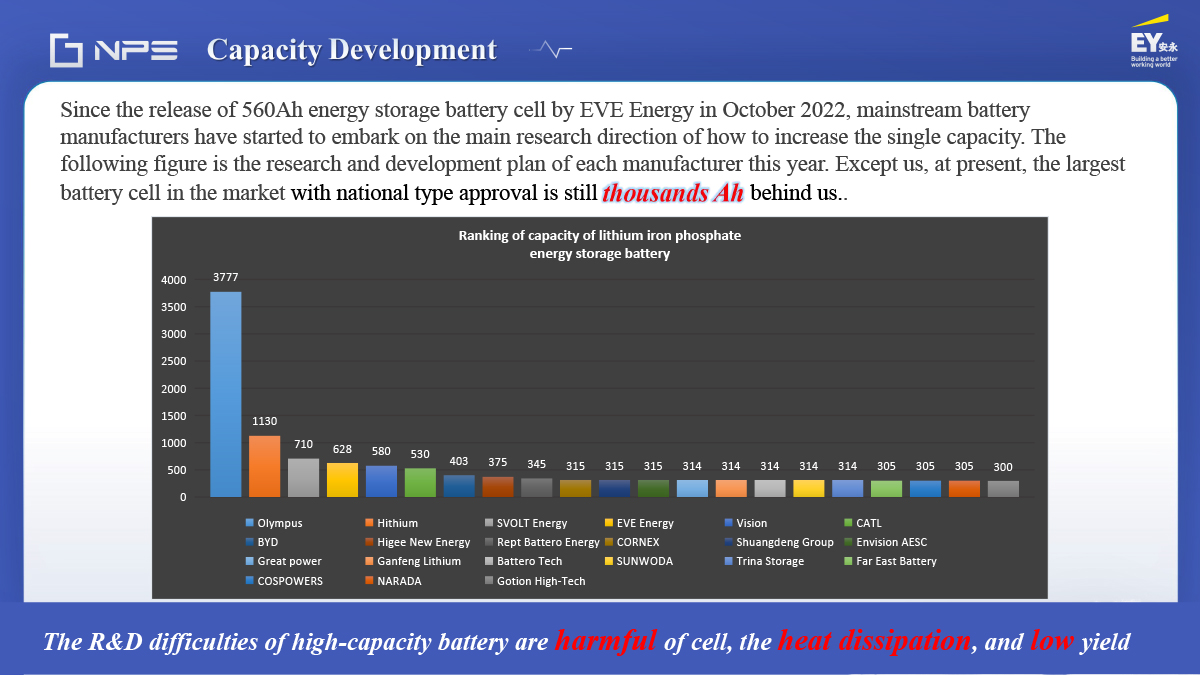Viewport: 1200px width, 675px height.
Task: Click the "1000" y-axis value
Action: tap(174, 443)
